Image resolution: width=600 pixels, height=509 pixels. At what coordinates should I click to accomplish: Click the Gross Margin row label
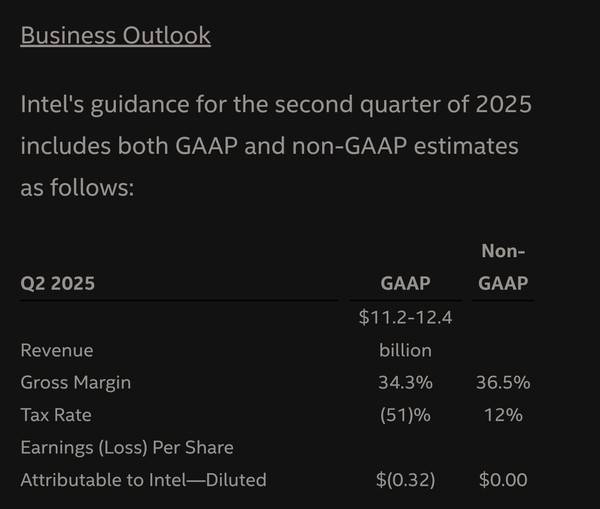[76, 383]
